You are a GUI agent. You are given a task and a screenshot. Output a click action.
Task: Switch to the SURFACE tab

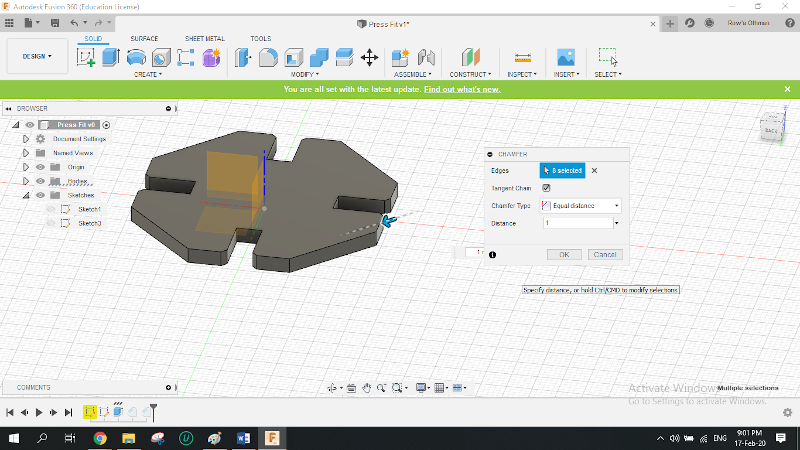pos(144,39)
